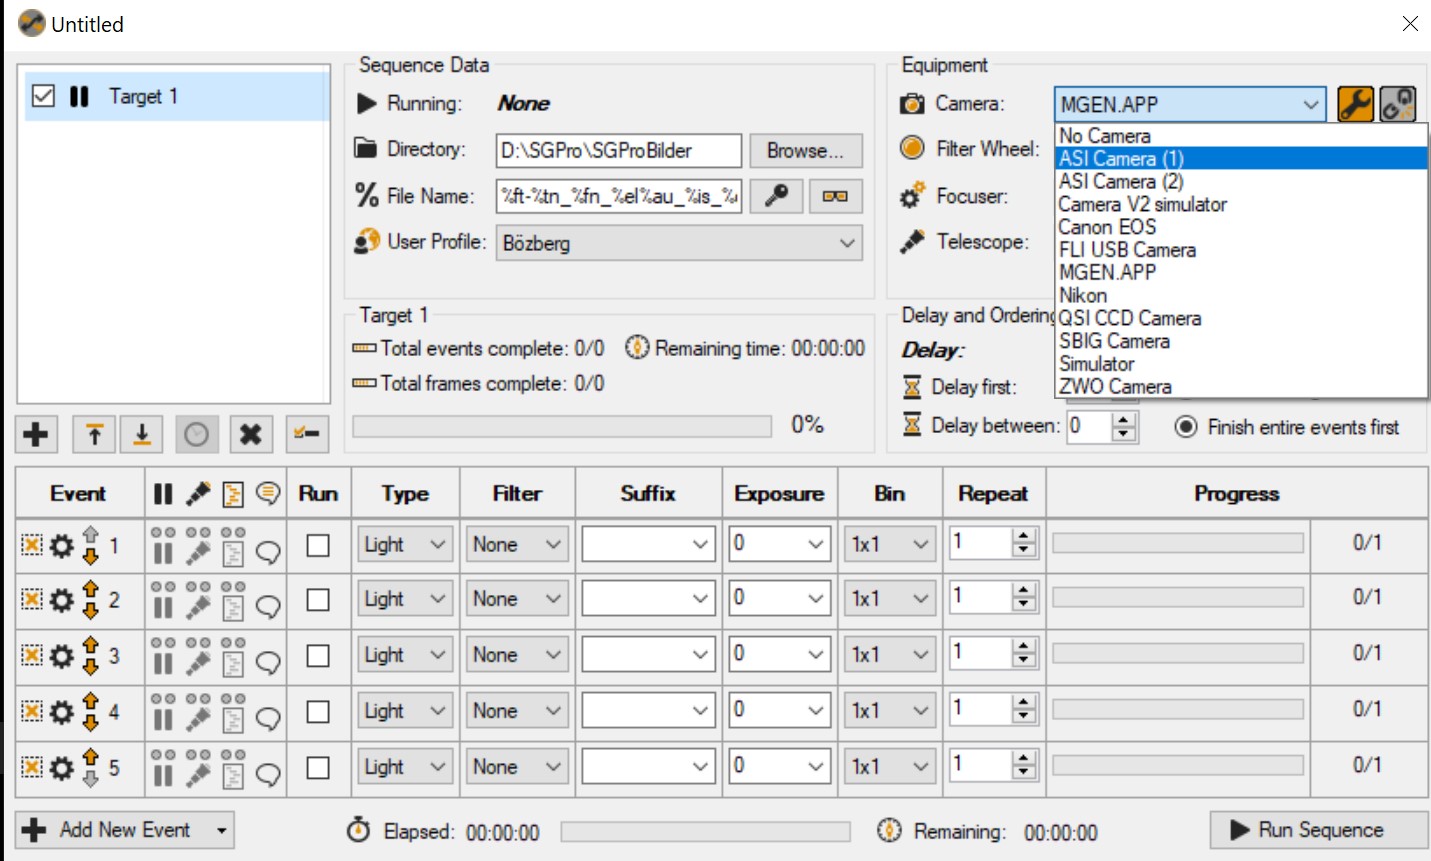Screen dimensions: 1431x861
Task: Click the Browse... button
Action: pos(805,150)
